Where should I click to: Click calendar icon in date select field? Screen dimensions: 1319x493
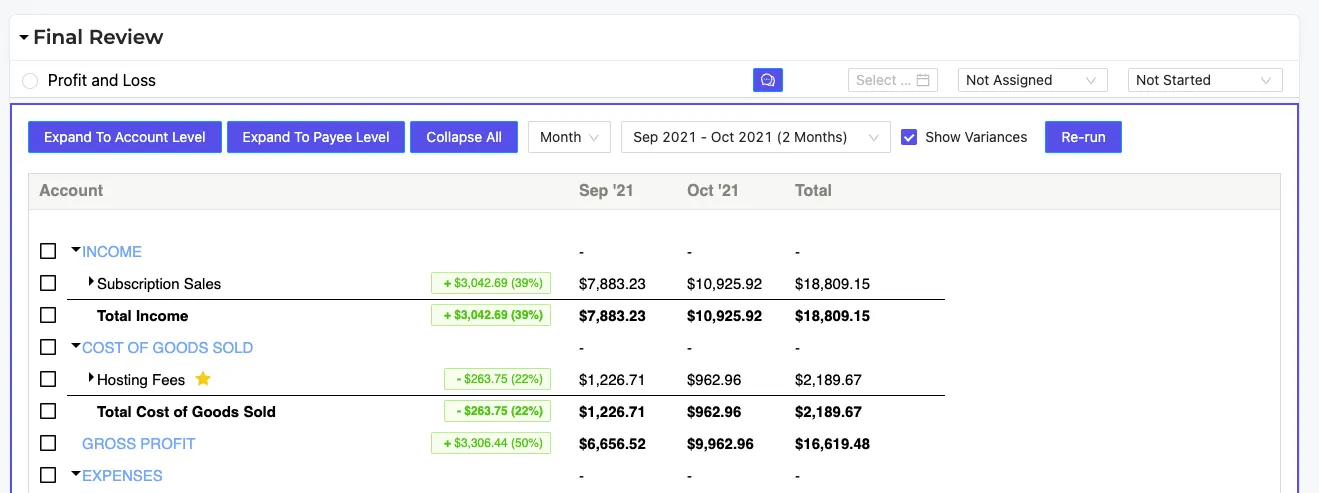923,80
